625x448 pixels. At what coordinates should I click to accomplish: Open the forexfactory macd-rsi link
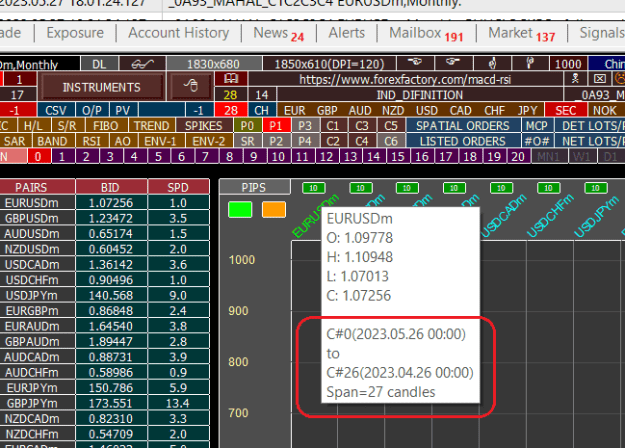click(405, 79)
